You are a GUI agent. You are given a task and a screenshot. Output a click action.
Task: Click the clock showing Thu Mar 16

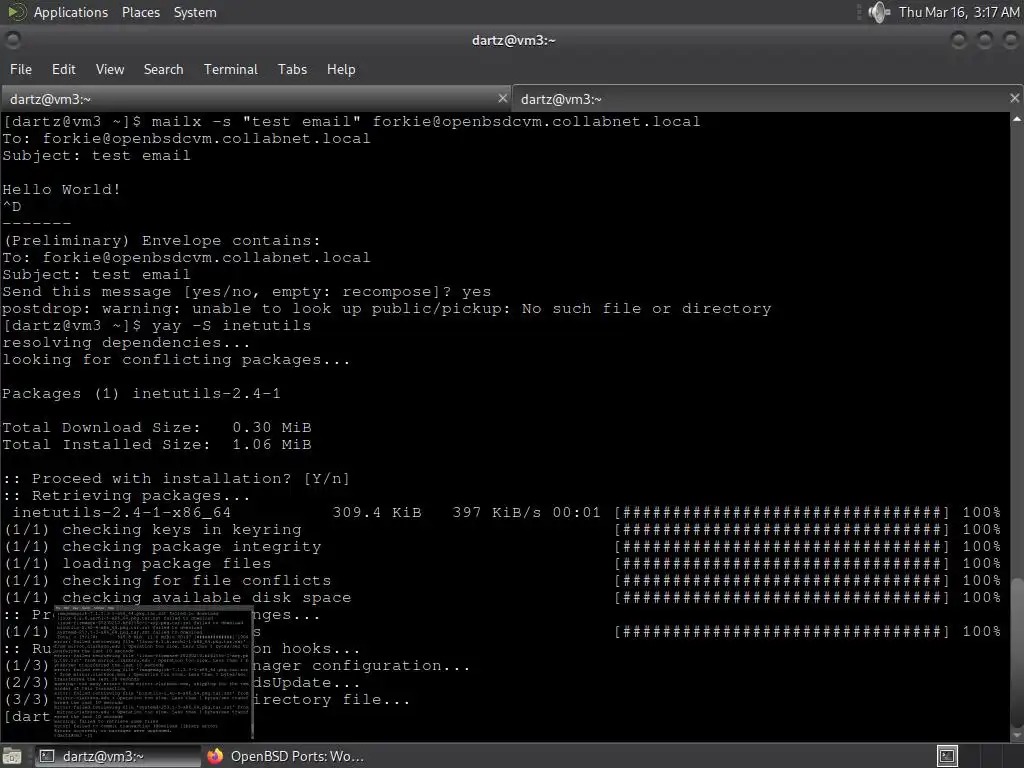pyautogui.click(x=958, y=12)
